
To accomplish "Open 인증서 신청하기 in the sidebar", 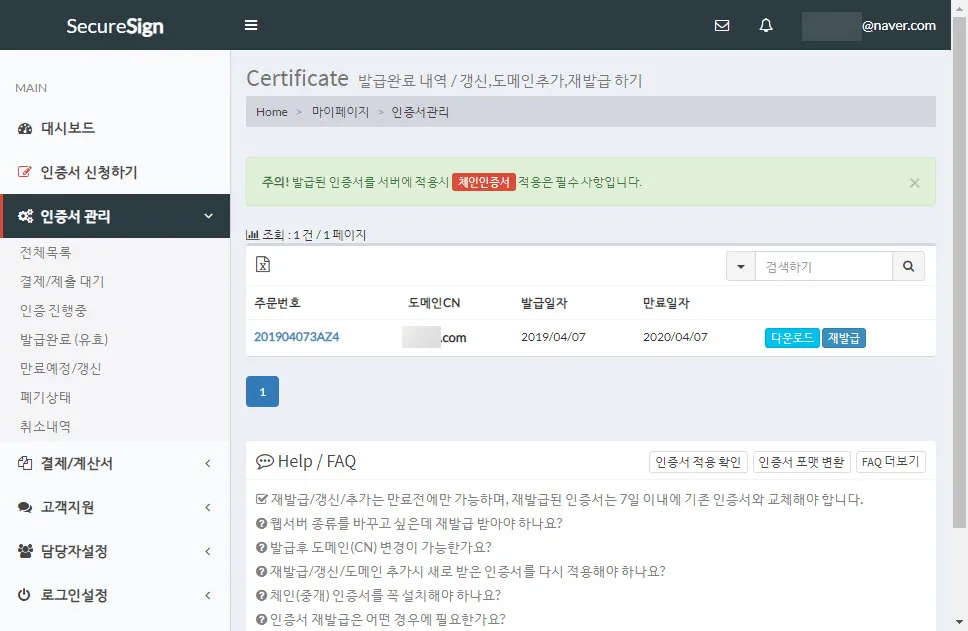I will pos(88,172).
